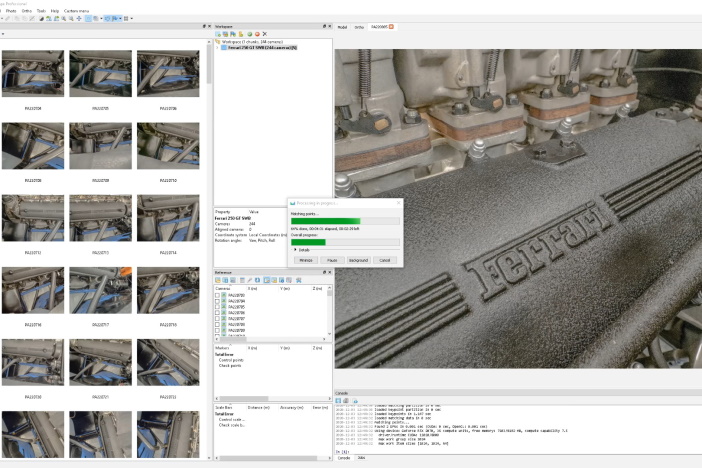Viewport: 702px width, 468px height.
Task: Click the Reset View crosshair icon in the main toolbar
Action: click(79, 19)
